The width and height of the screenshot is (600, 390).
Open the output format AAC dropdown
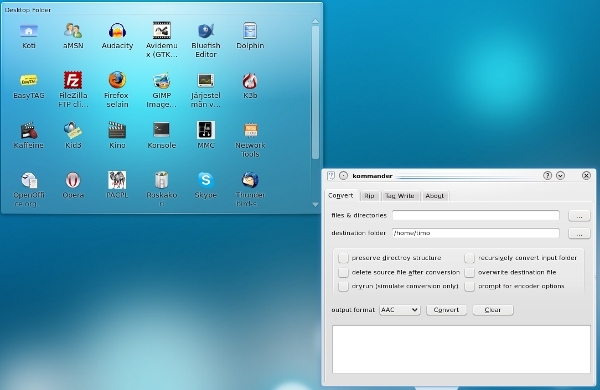coord(399,310)
